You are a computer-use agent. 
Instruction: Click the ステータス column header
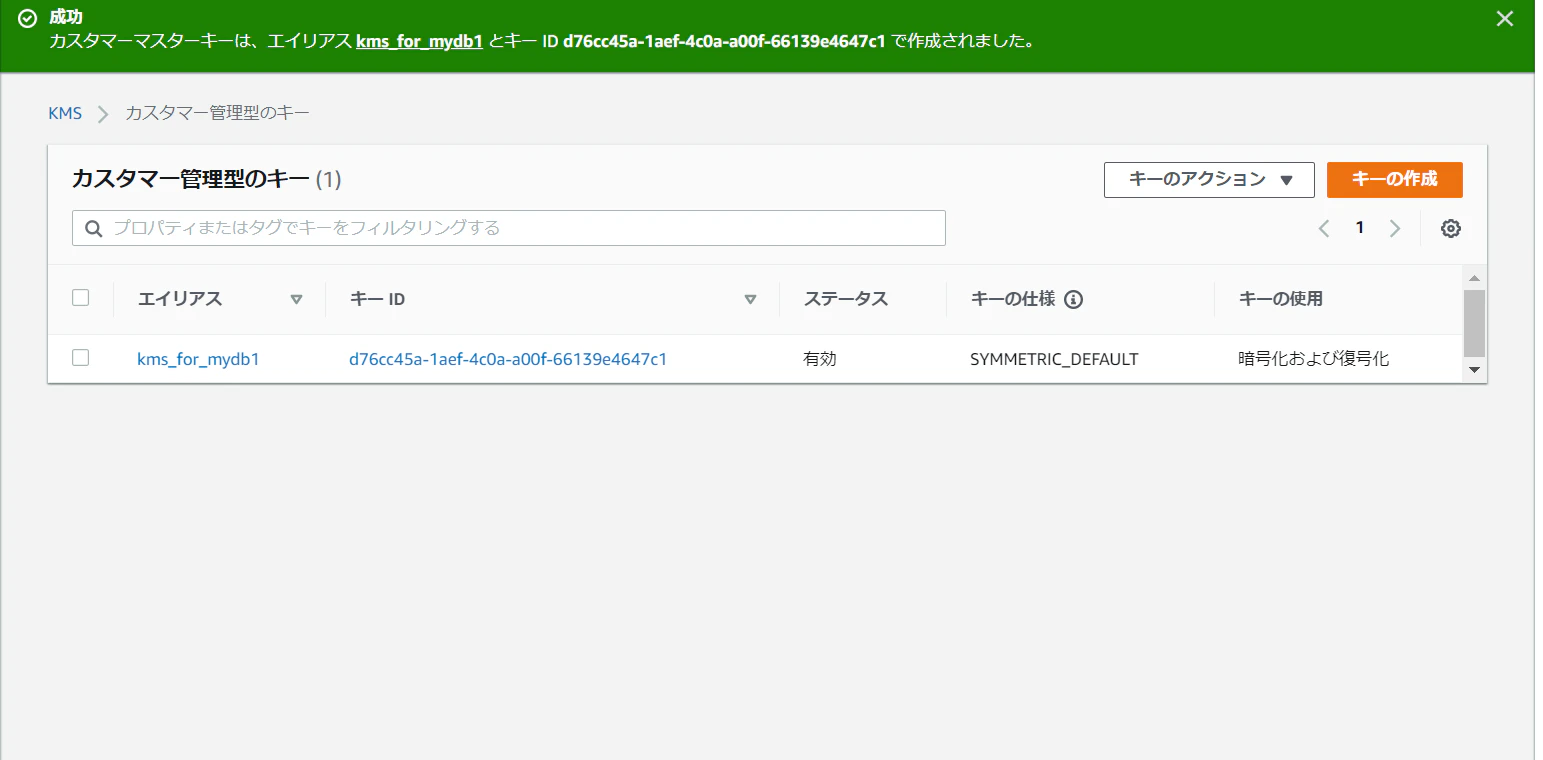coord(846,299)
